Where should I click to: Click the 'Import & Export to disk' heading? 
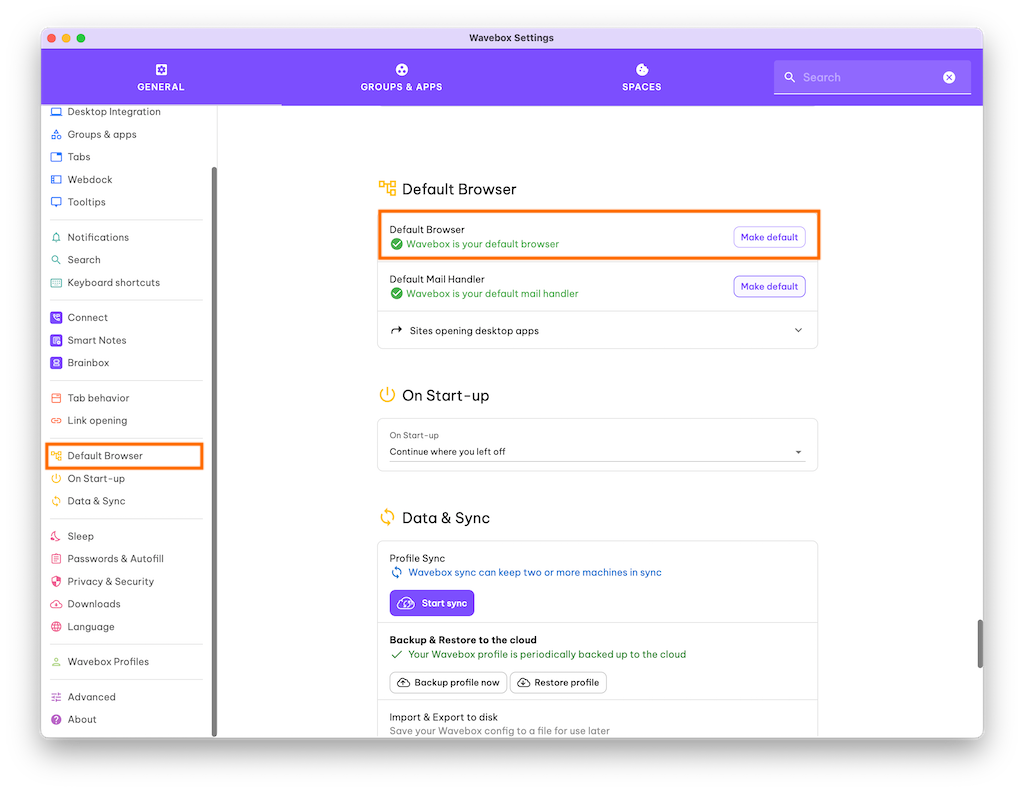[443, 717]
